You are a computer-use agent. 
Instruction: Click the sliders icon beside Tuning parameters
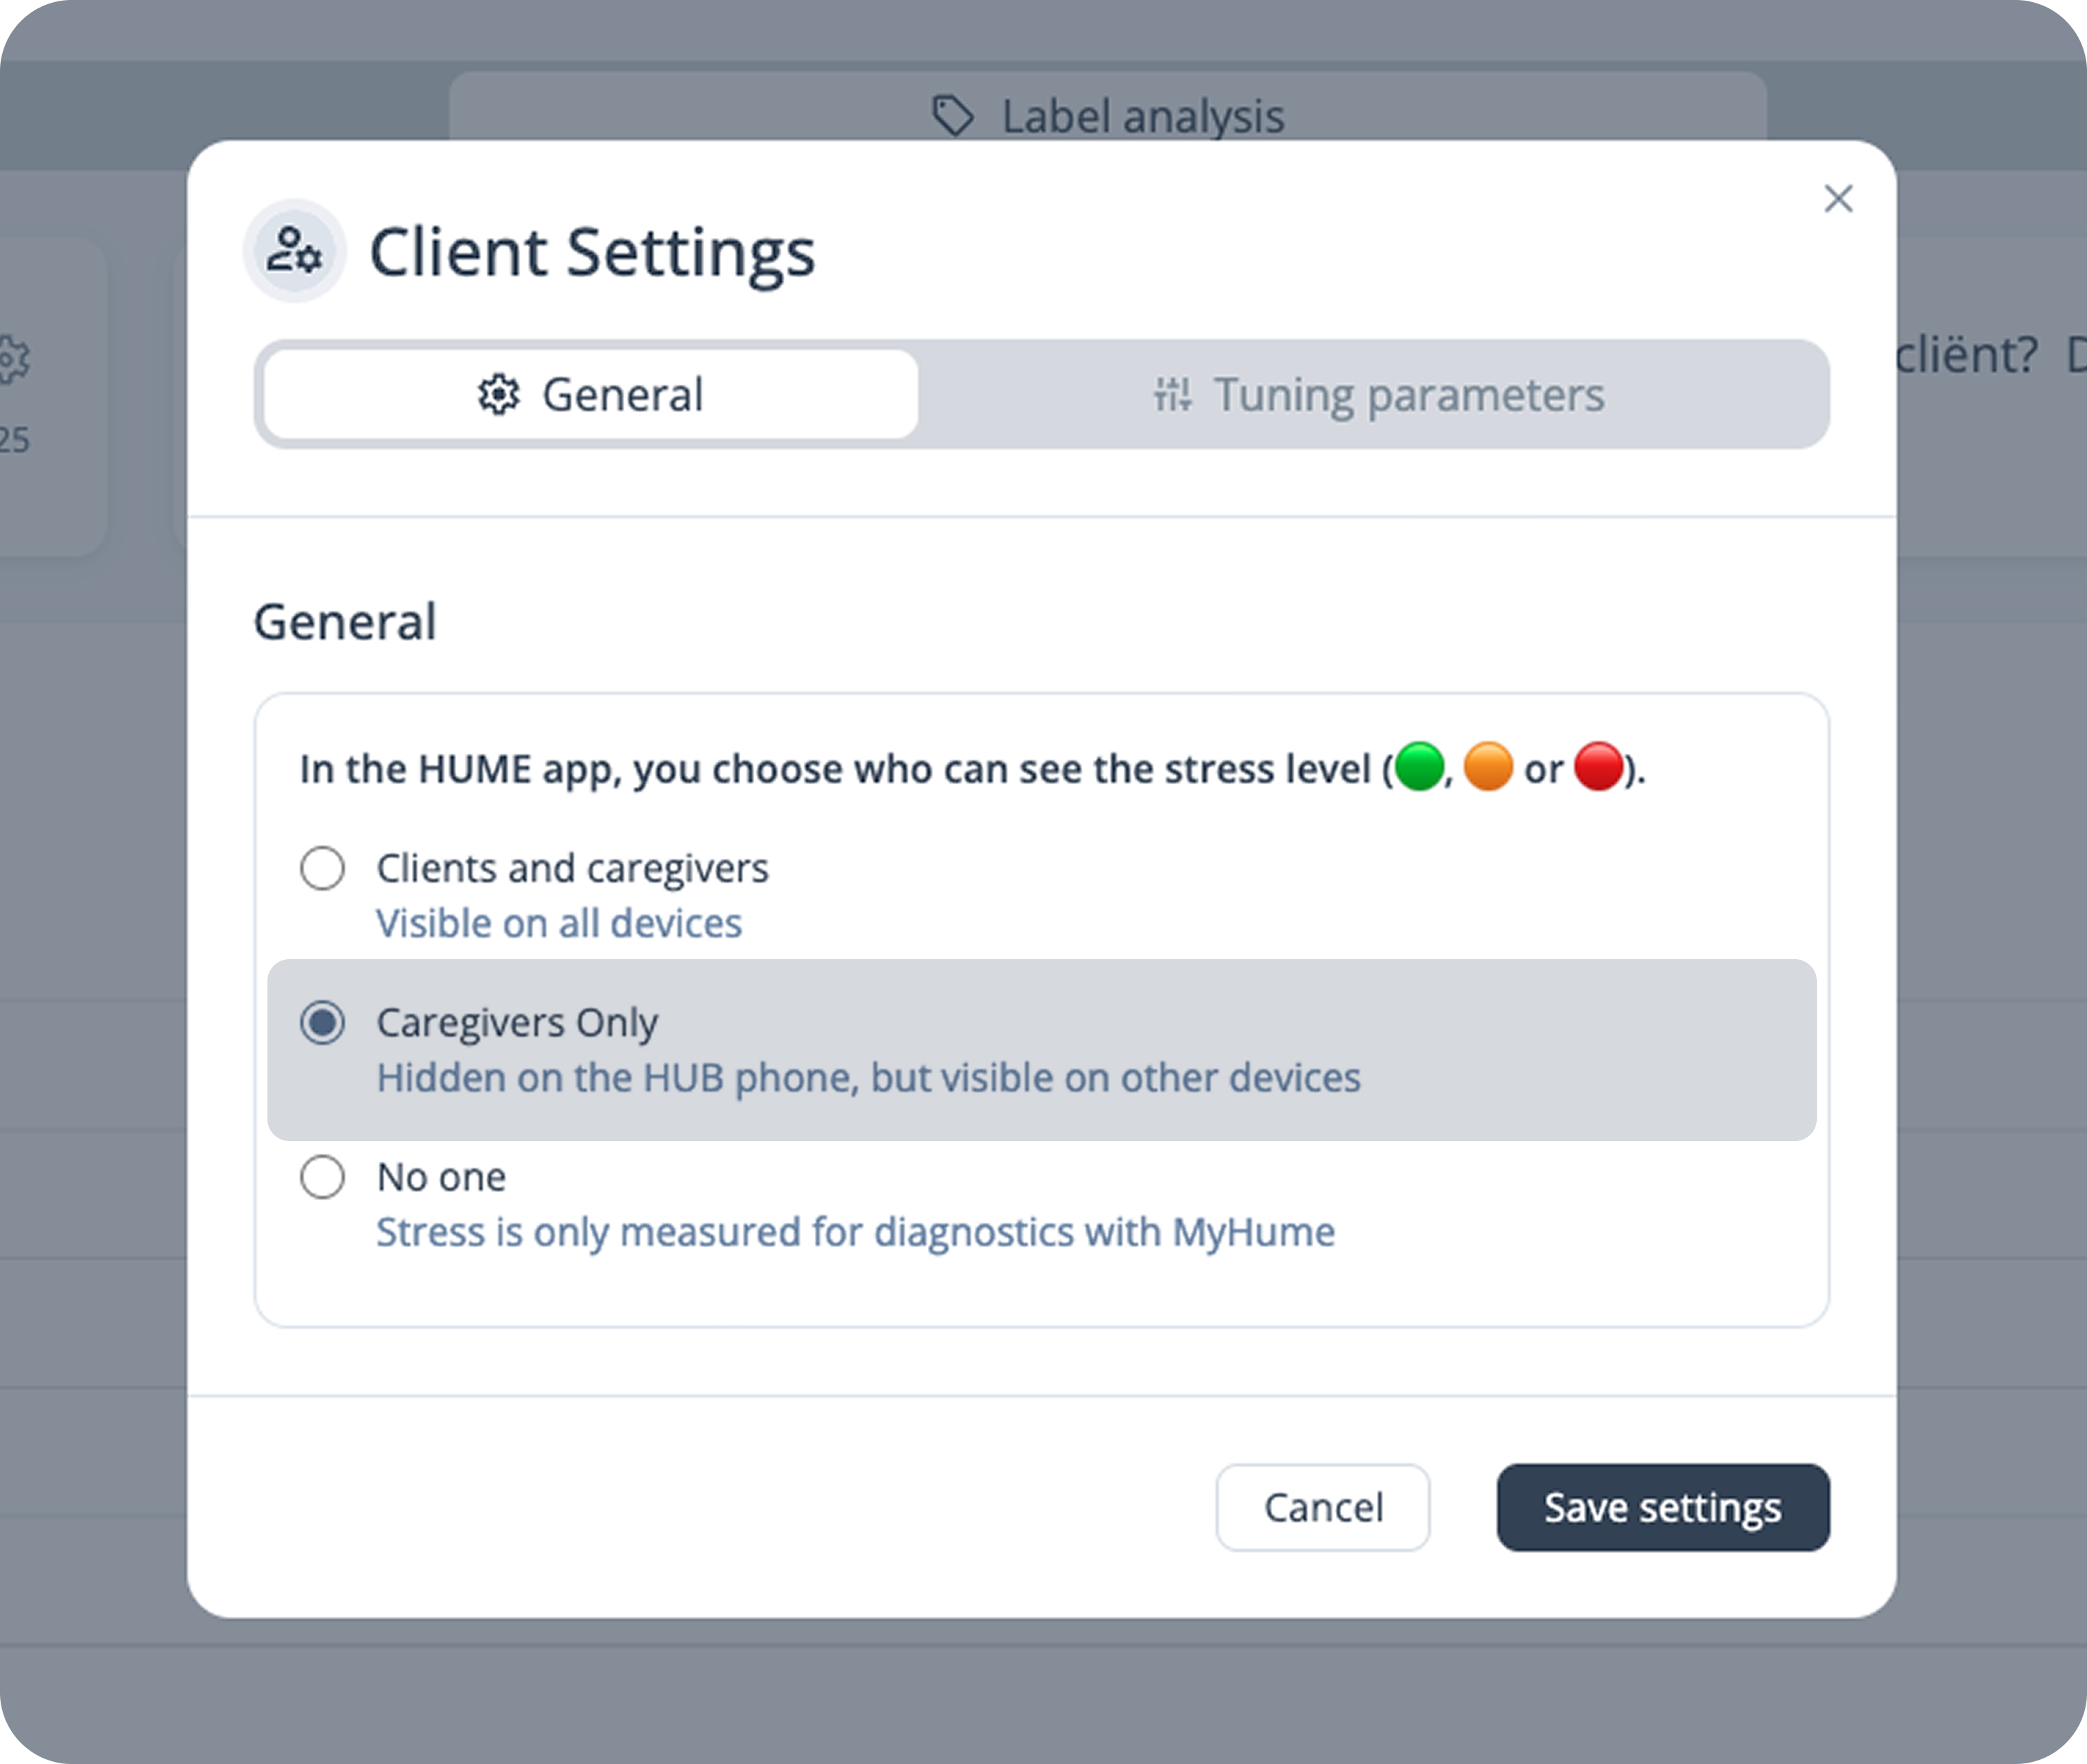(1172, 395)
